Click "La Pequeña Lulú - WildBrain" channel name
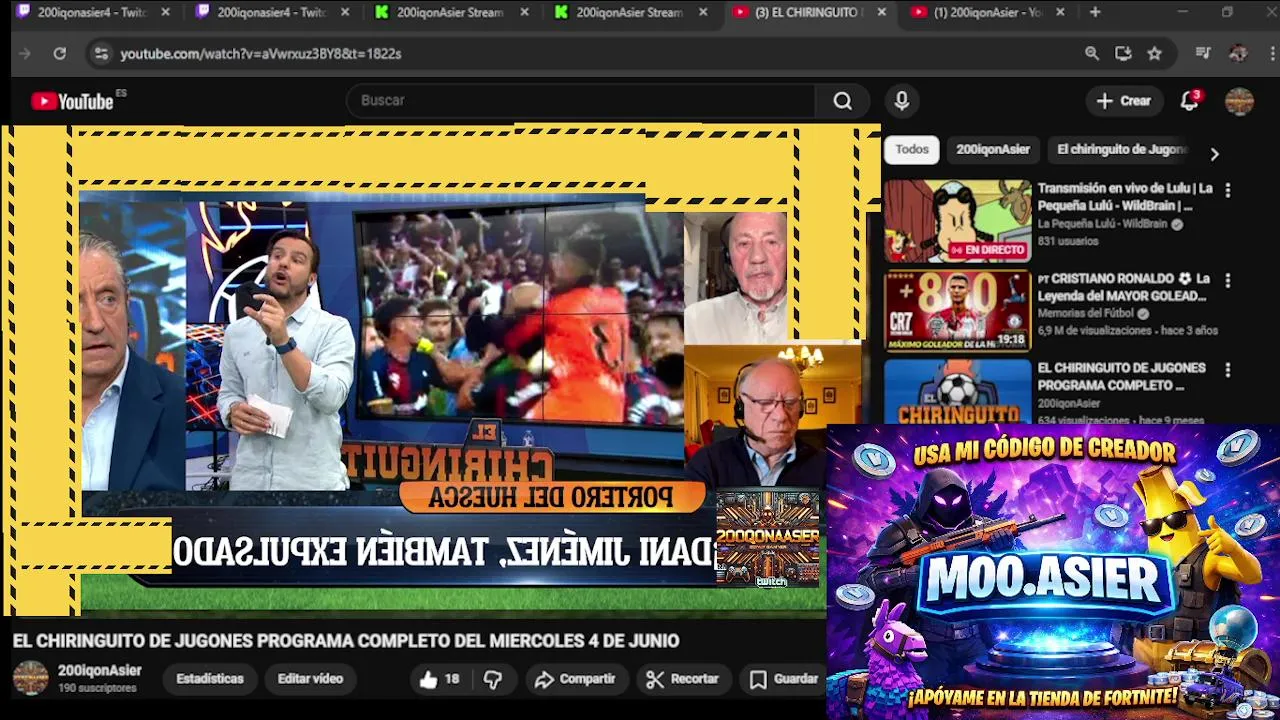The height and width of the screenshot is (720, 1280). pyautogui.click(x=1102, y=224)
